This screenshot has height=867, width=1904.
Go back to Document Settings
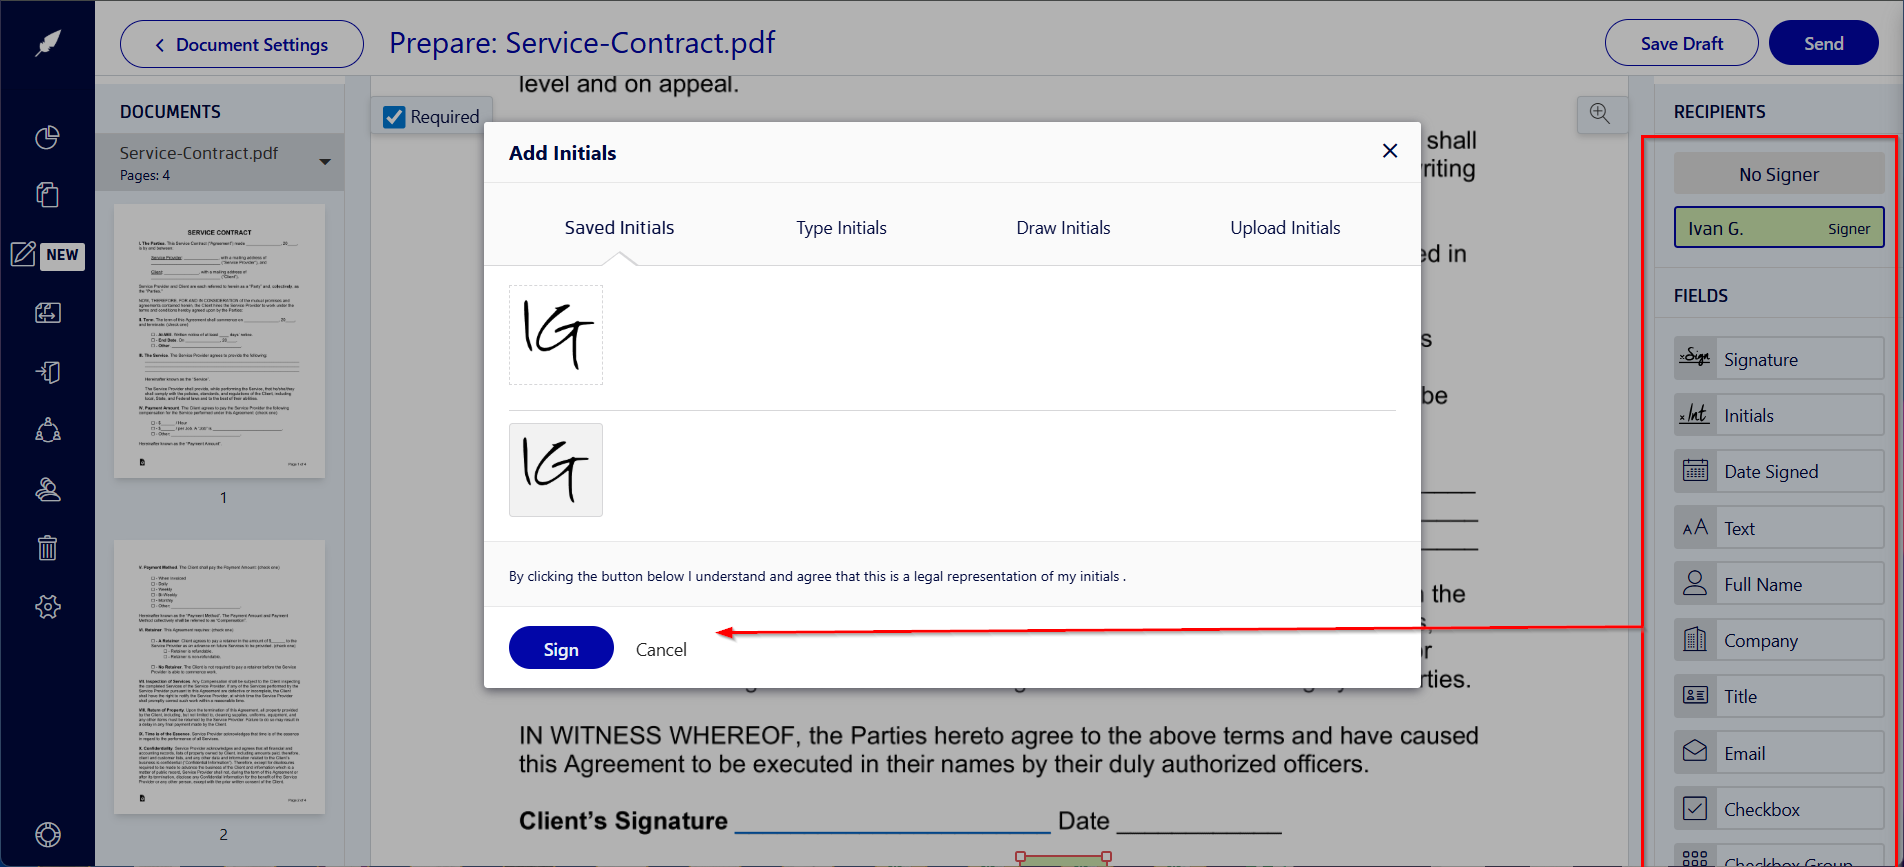(242, 44)
